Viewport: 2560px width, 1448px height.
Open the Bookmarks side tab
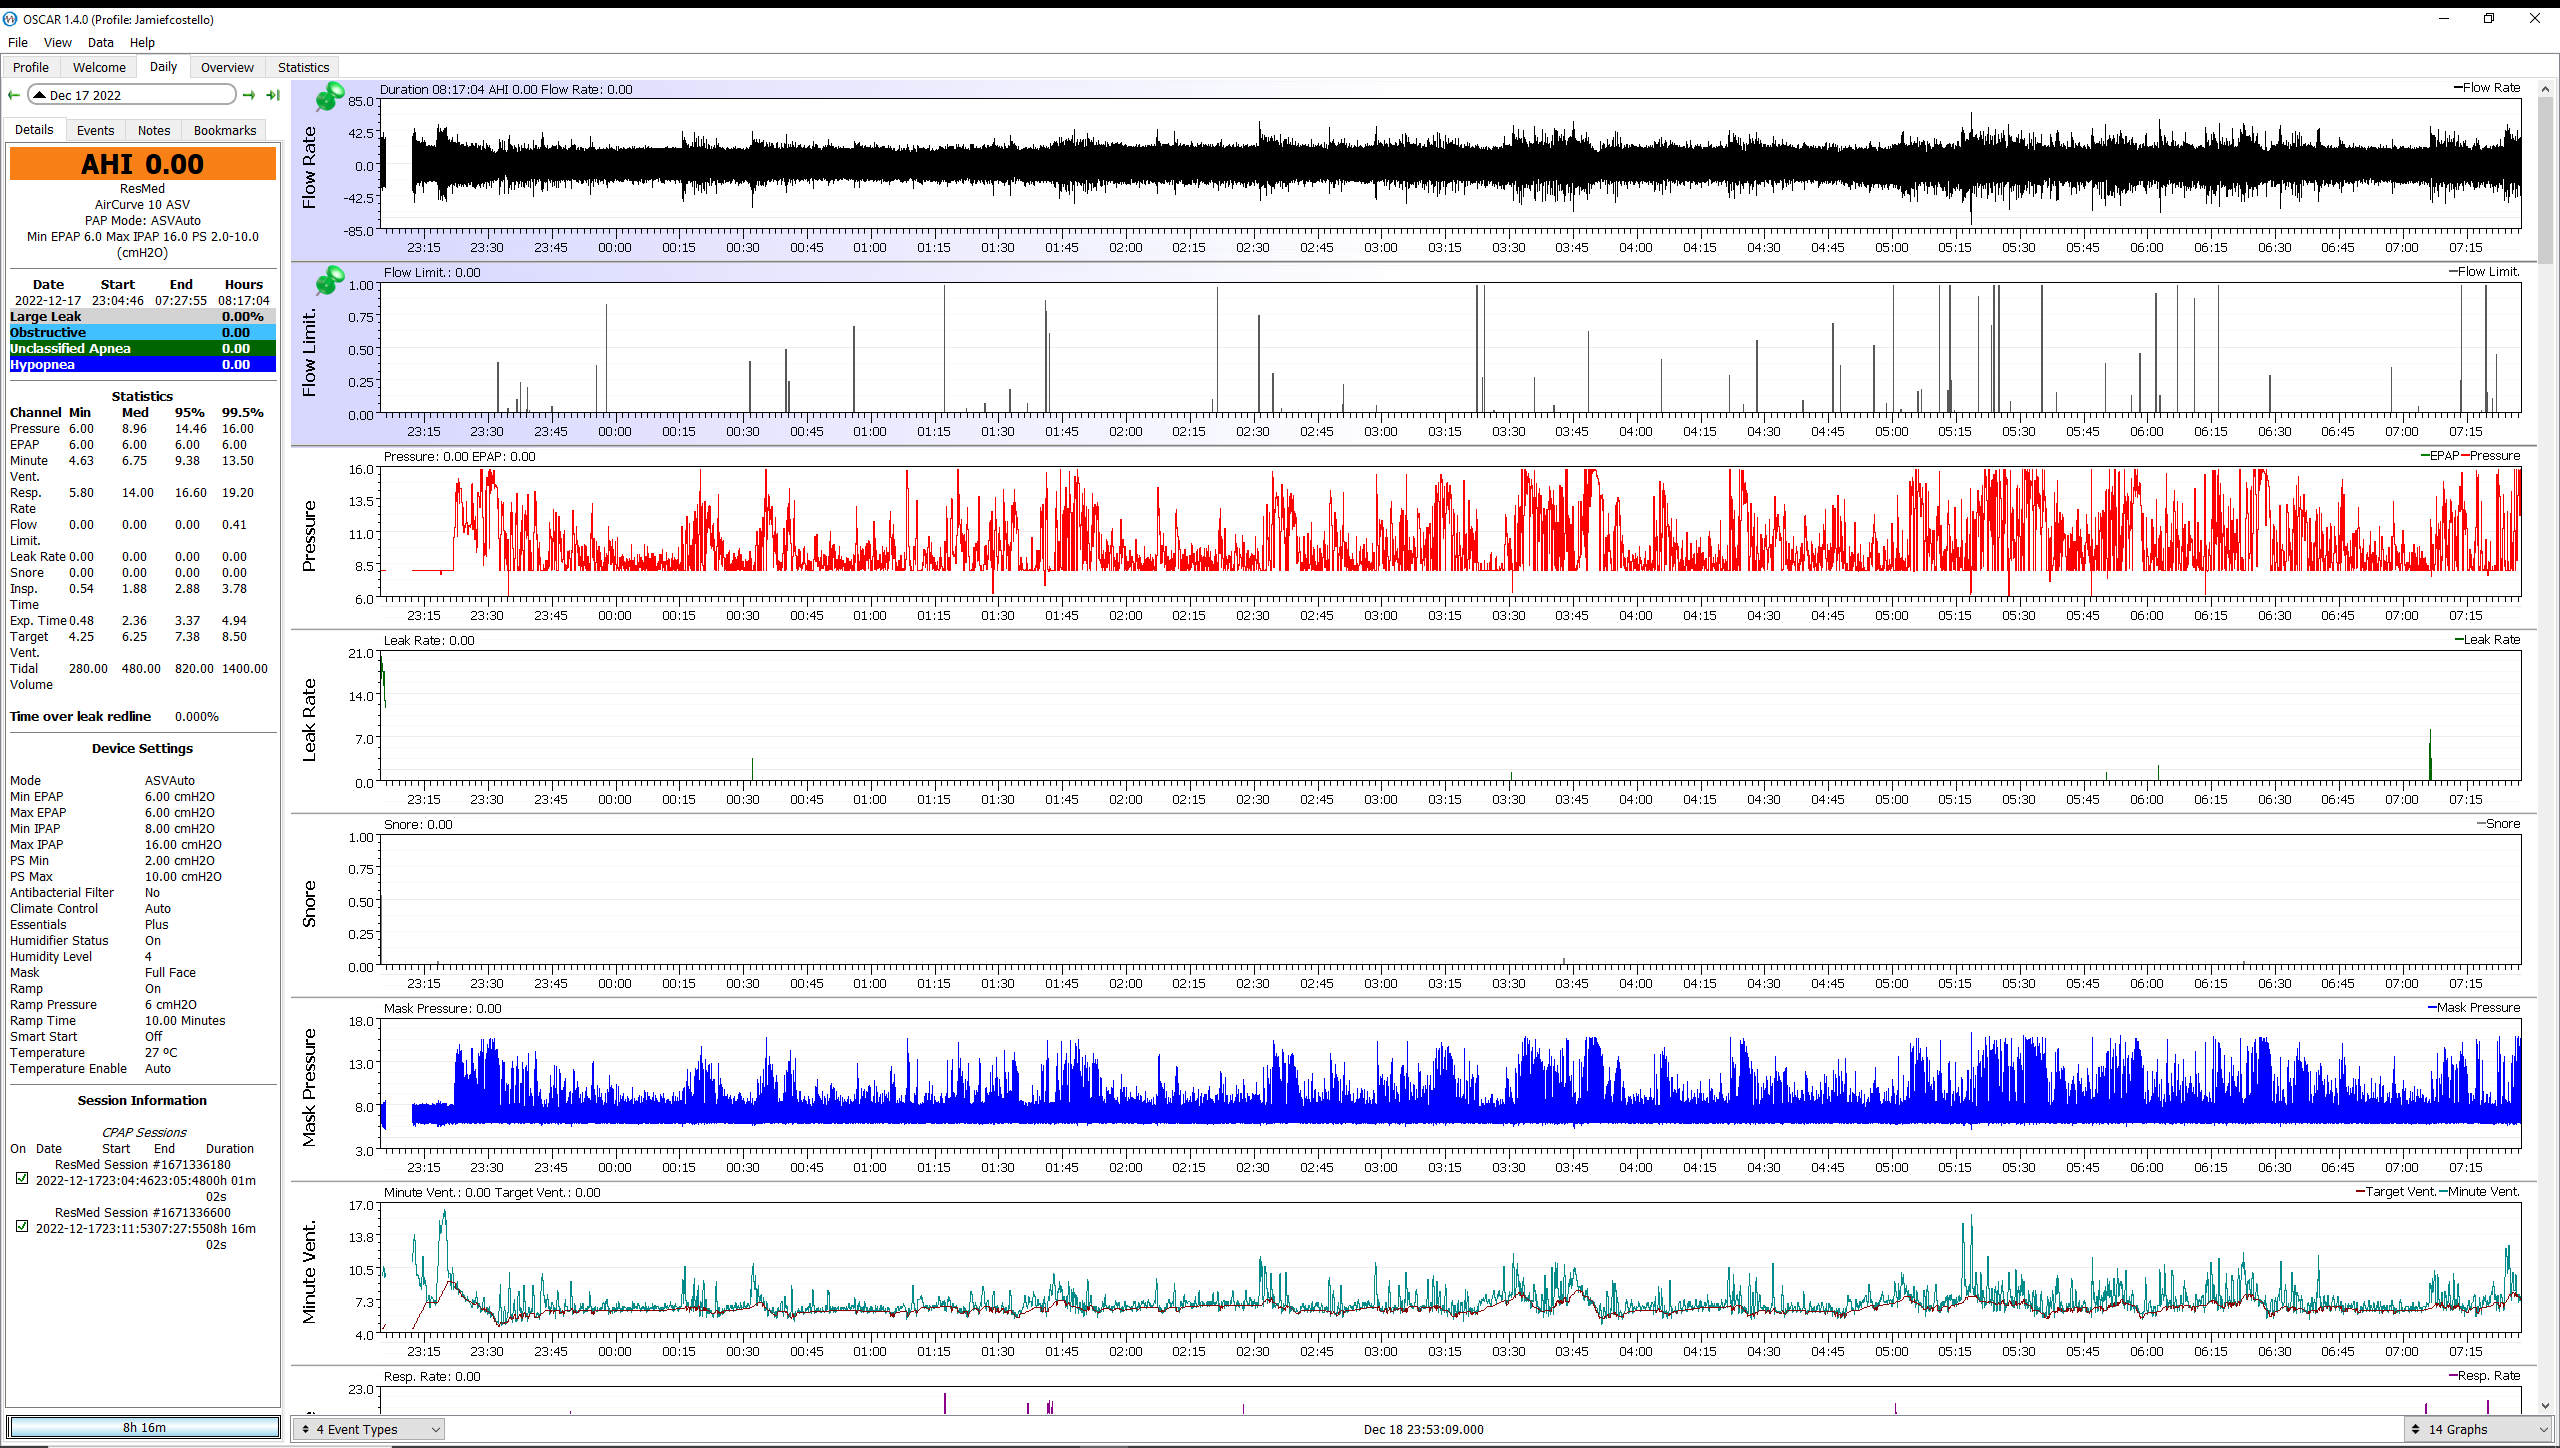(225, 130)
